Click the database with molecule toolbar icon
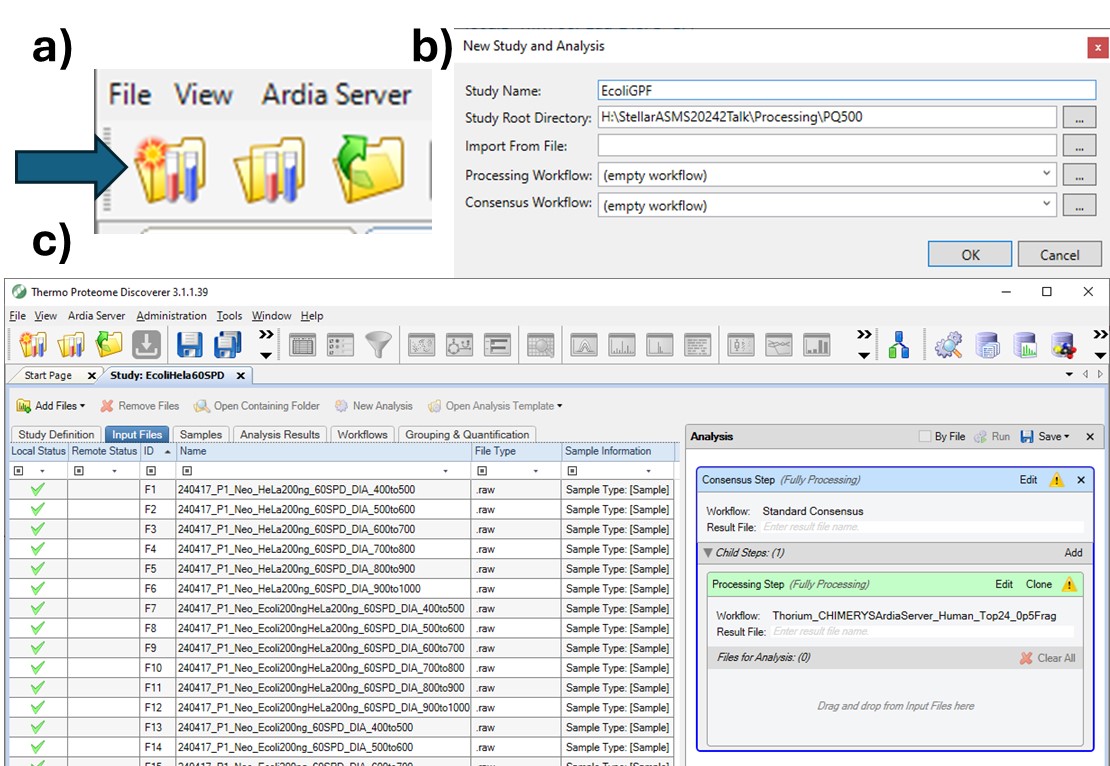The height and width of the screenshot is (766, 1110). (x=1063, y=345)
